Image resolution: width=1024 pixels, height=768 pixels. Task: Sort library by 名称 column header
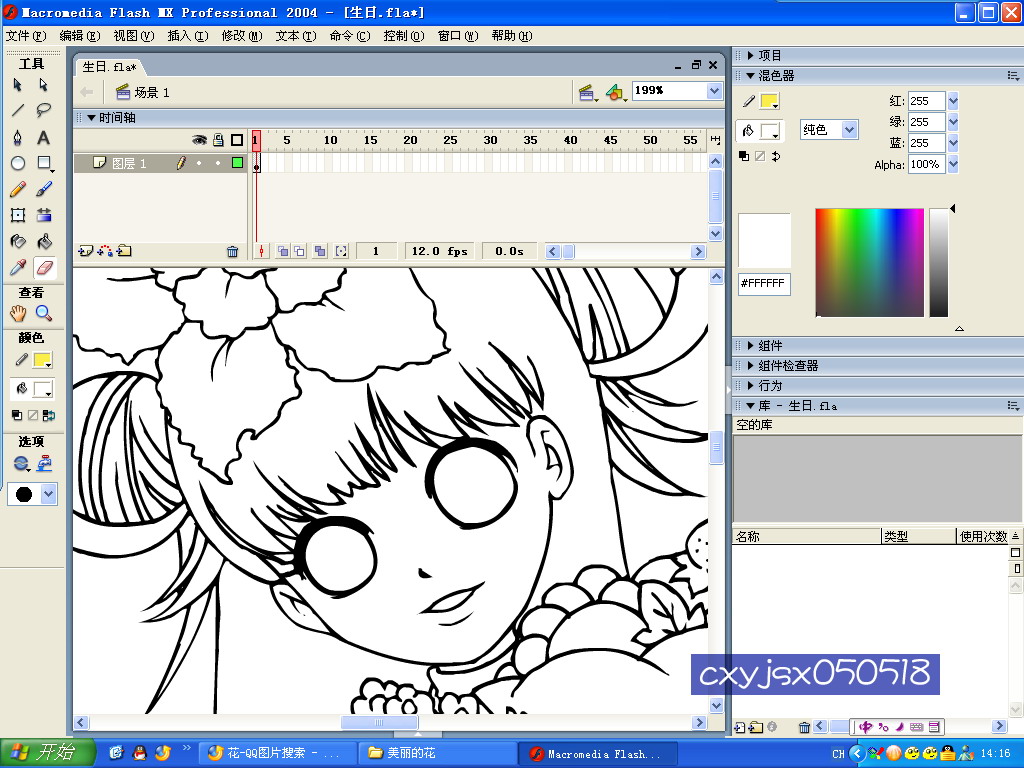807,536
